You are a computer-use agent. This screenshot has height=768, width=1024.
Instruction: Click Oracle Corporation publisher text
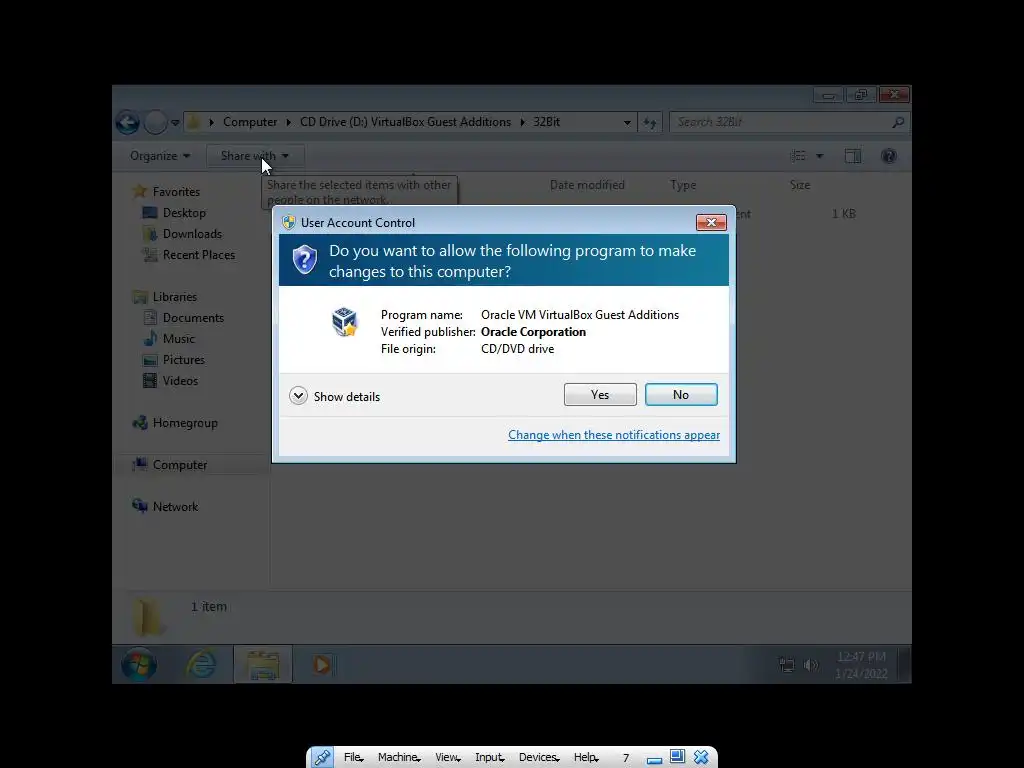click(534, 332)
